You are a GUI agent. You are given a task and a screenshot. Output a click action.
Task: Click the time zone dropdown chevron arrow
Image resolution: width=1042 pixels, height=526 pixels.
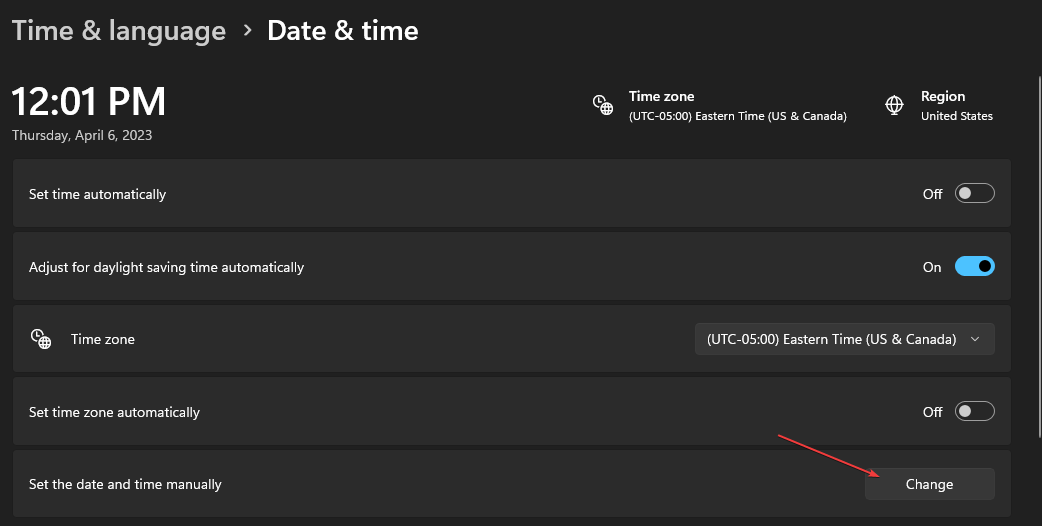click(975, 339)
